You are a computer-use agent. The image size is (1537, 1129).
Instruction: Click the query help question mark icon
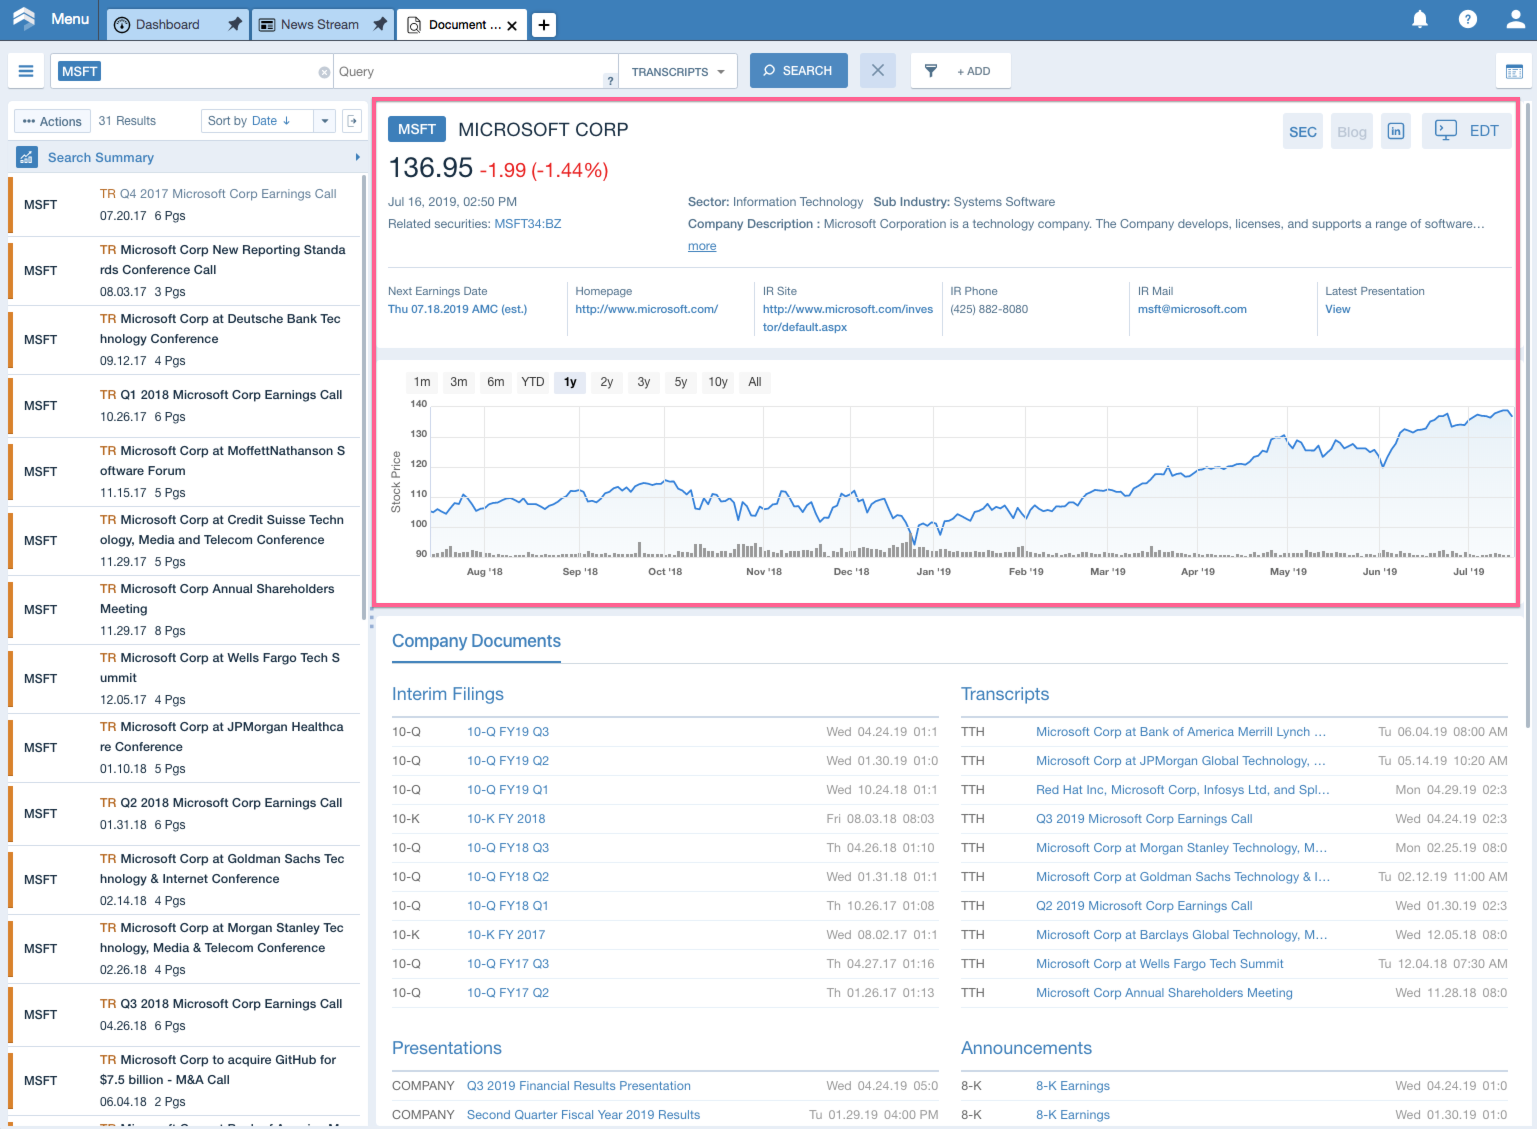click(610, 81)
